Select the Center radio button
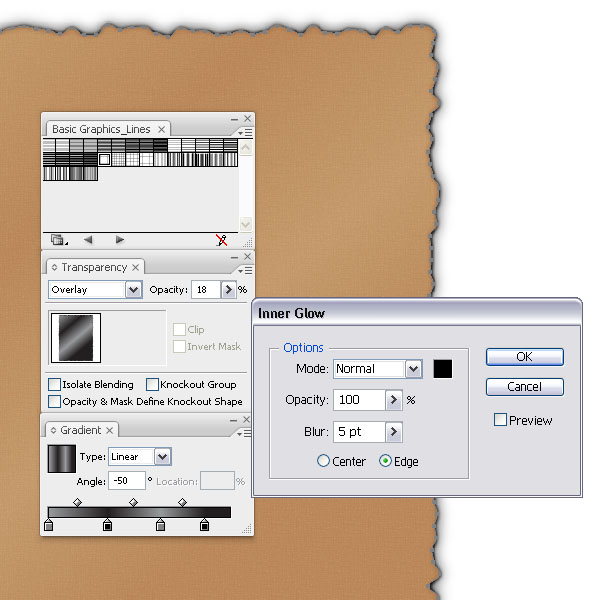 323,461
